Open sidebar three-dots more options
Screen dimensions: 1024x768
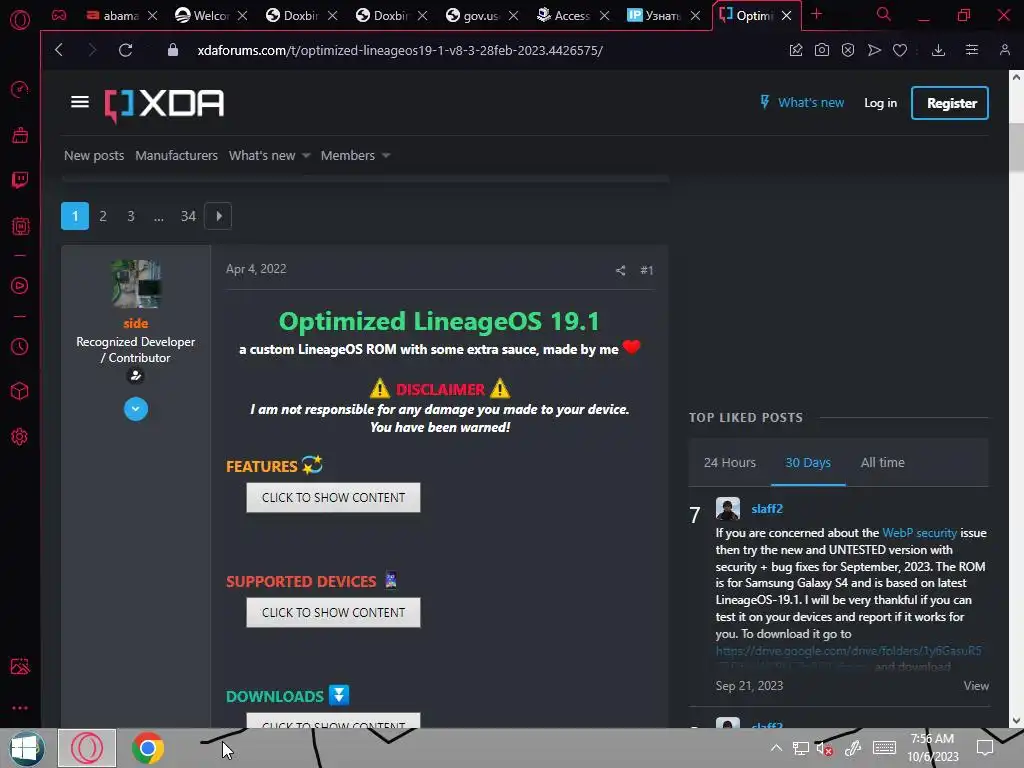pyautogui.click(x=20, y=707)
